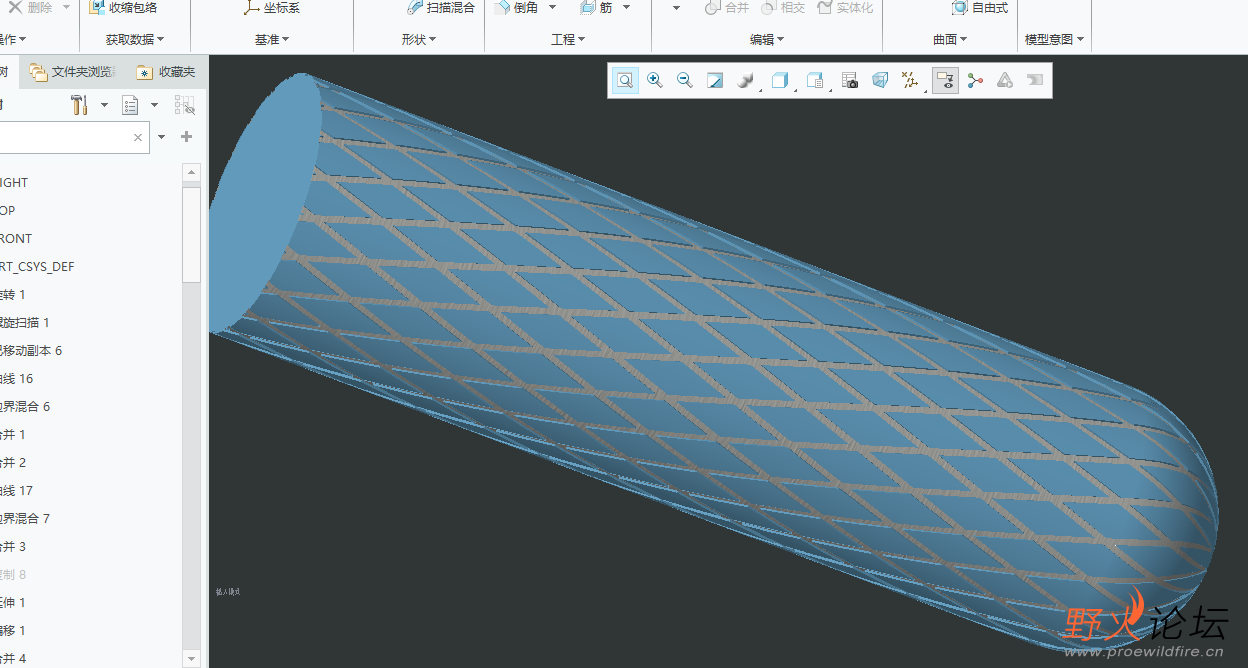Screen dimensions: 1248x668
Task: Select the RONT datum plane tree item
Action: (x=17, y=239)
